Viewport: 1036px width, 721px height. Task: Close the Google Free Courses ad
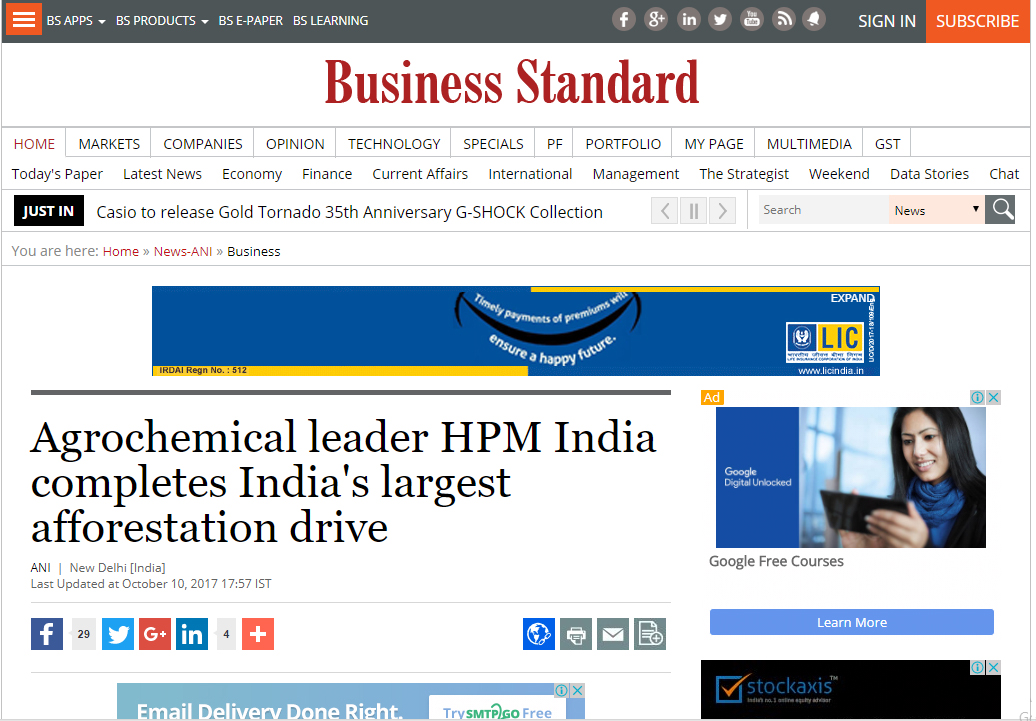click(x=993, y=397)
